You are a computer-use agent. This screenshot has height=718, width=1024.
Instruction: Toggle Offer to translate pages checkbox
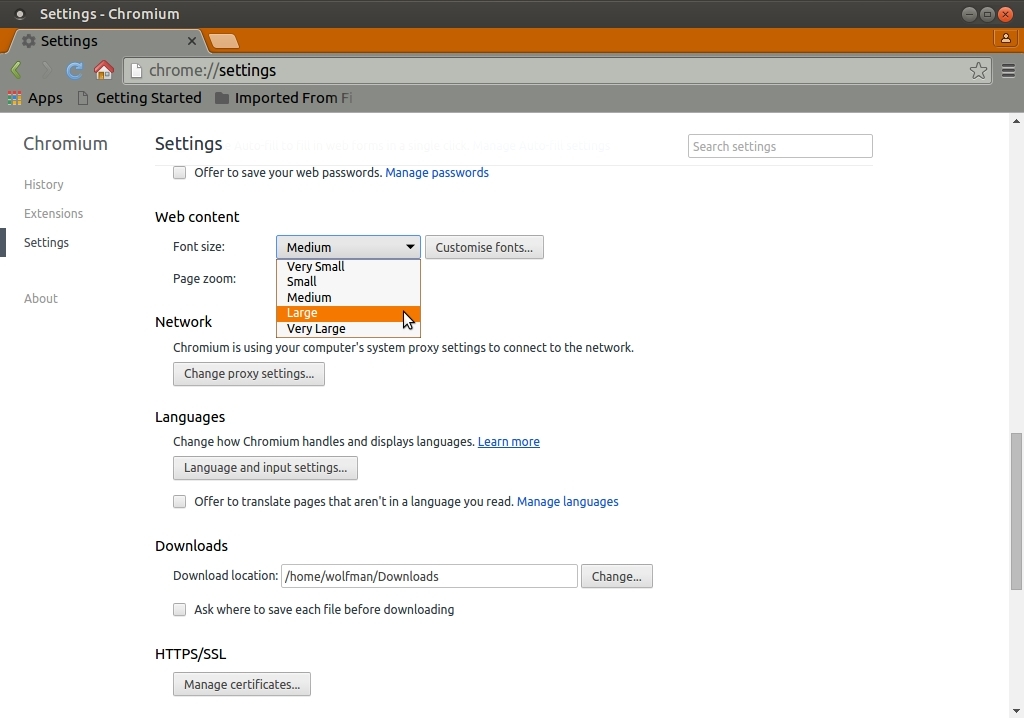point(180,502)
